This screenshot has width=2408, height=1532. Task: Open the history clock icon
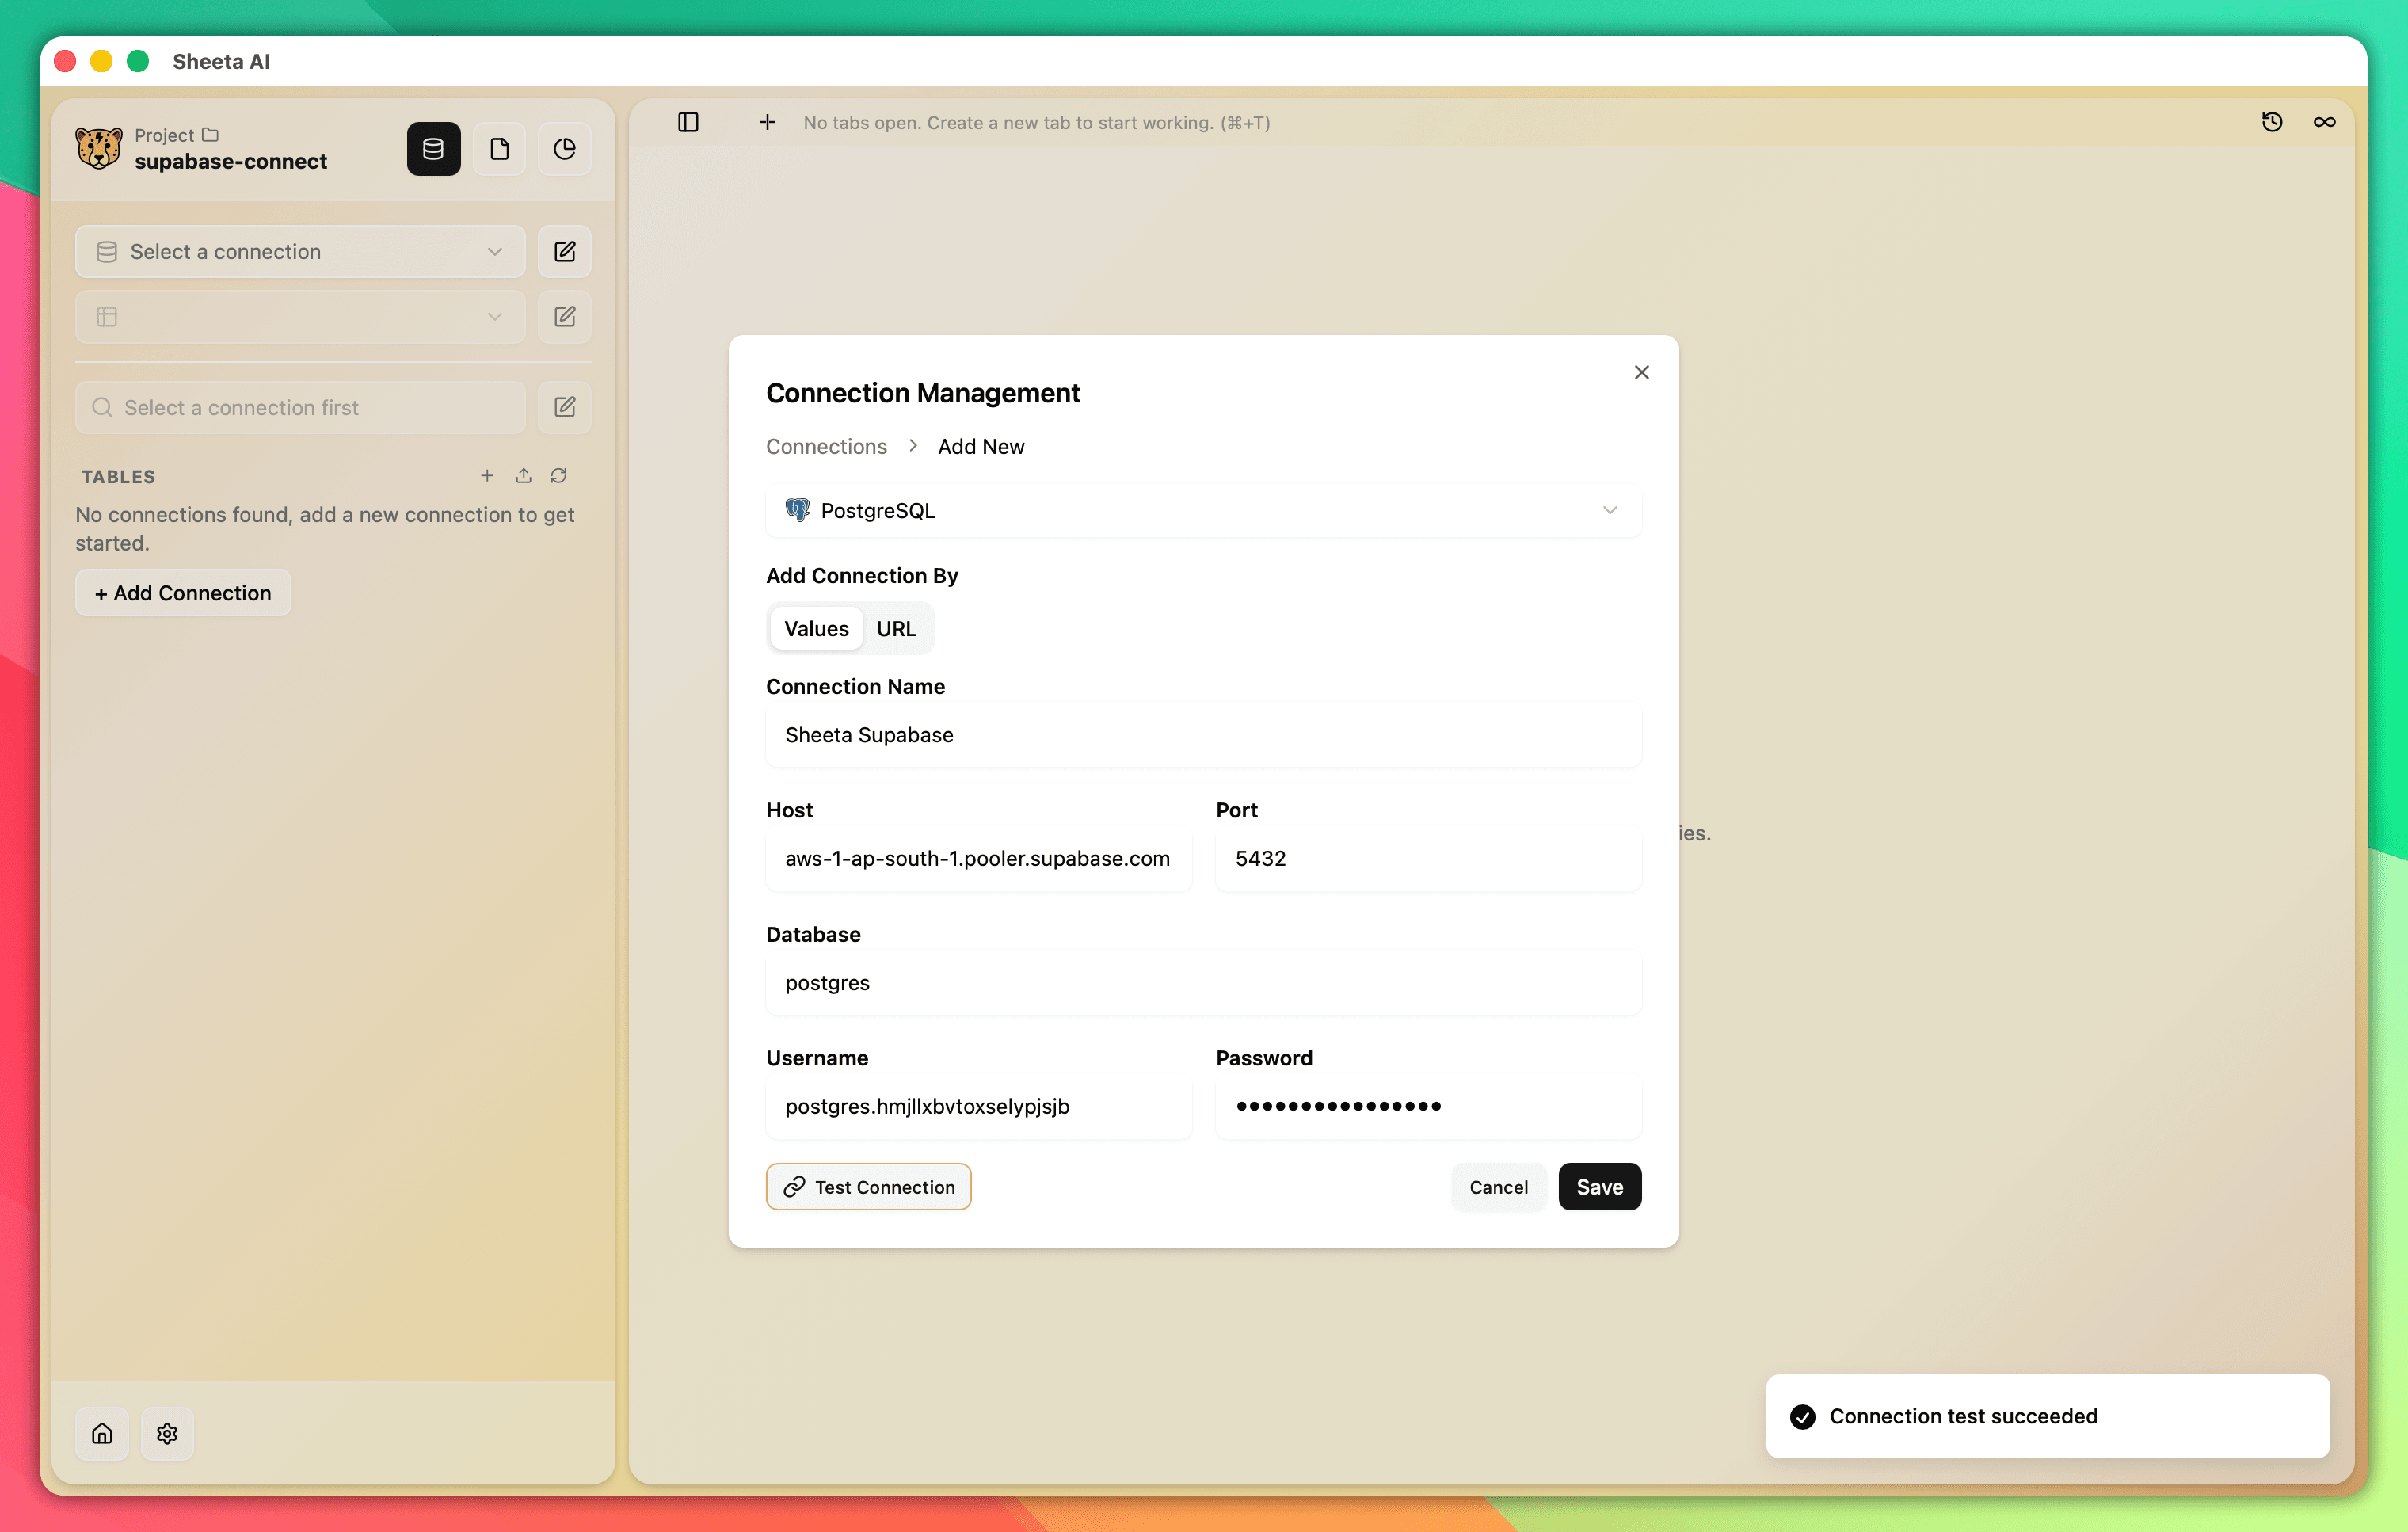pyautogui.click(x=2272, y=122)
